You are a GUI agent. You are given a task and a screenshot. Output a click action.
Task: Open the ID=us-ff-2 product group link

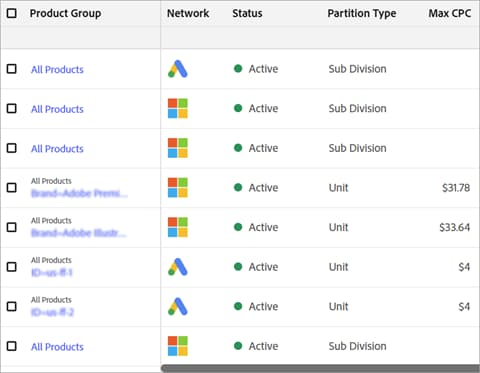(x=52, y=312)
